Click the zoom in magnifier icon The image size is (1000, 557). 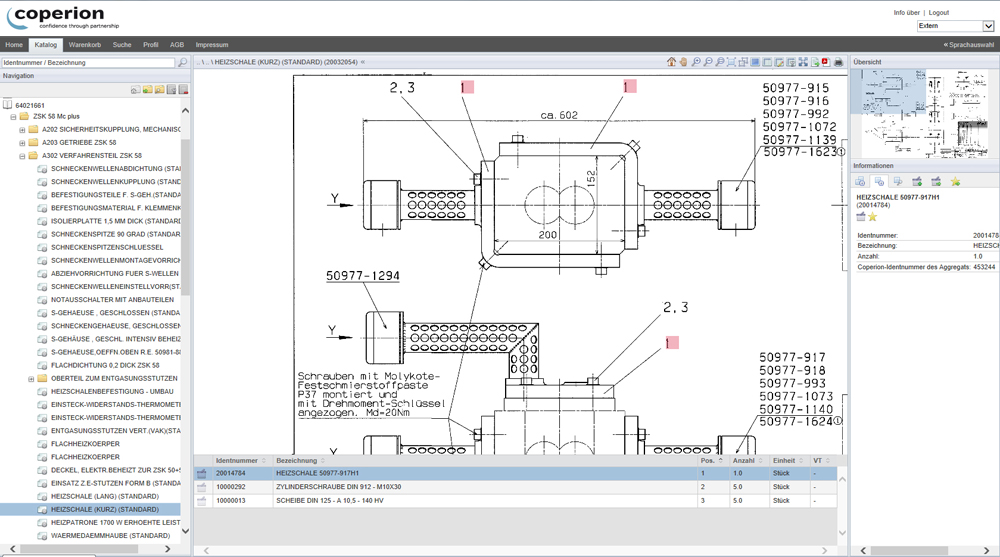696,62
